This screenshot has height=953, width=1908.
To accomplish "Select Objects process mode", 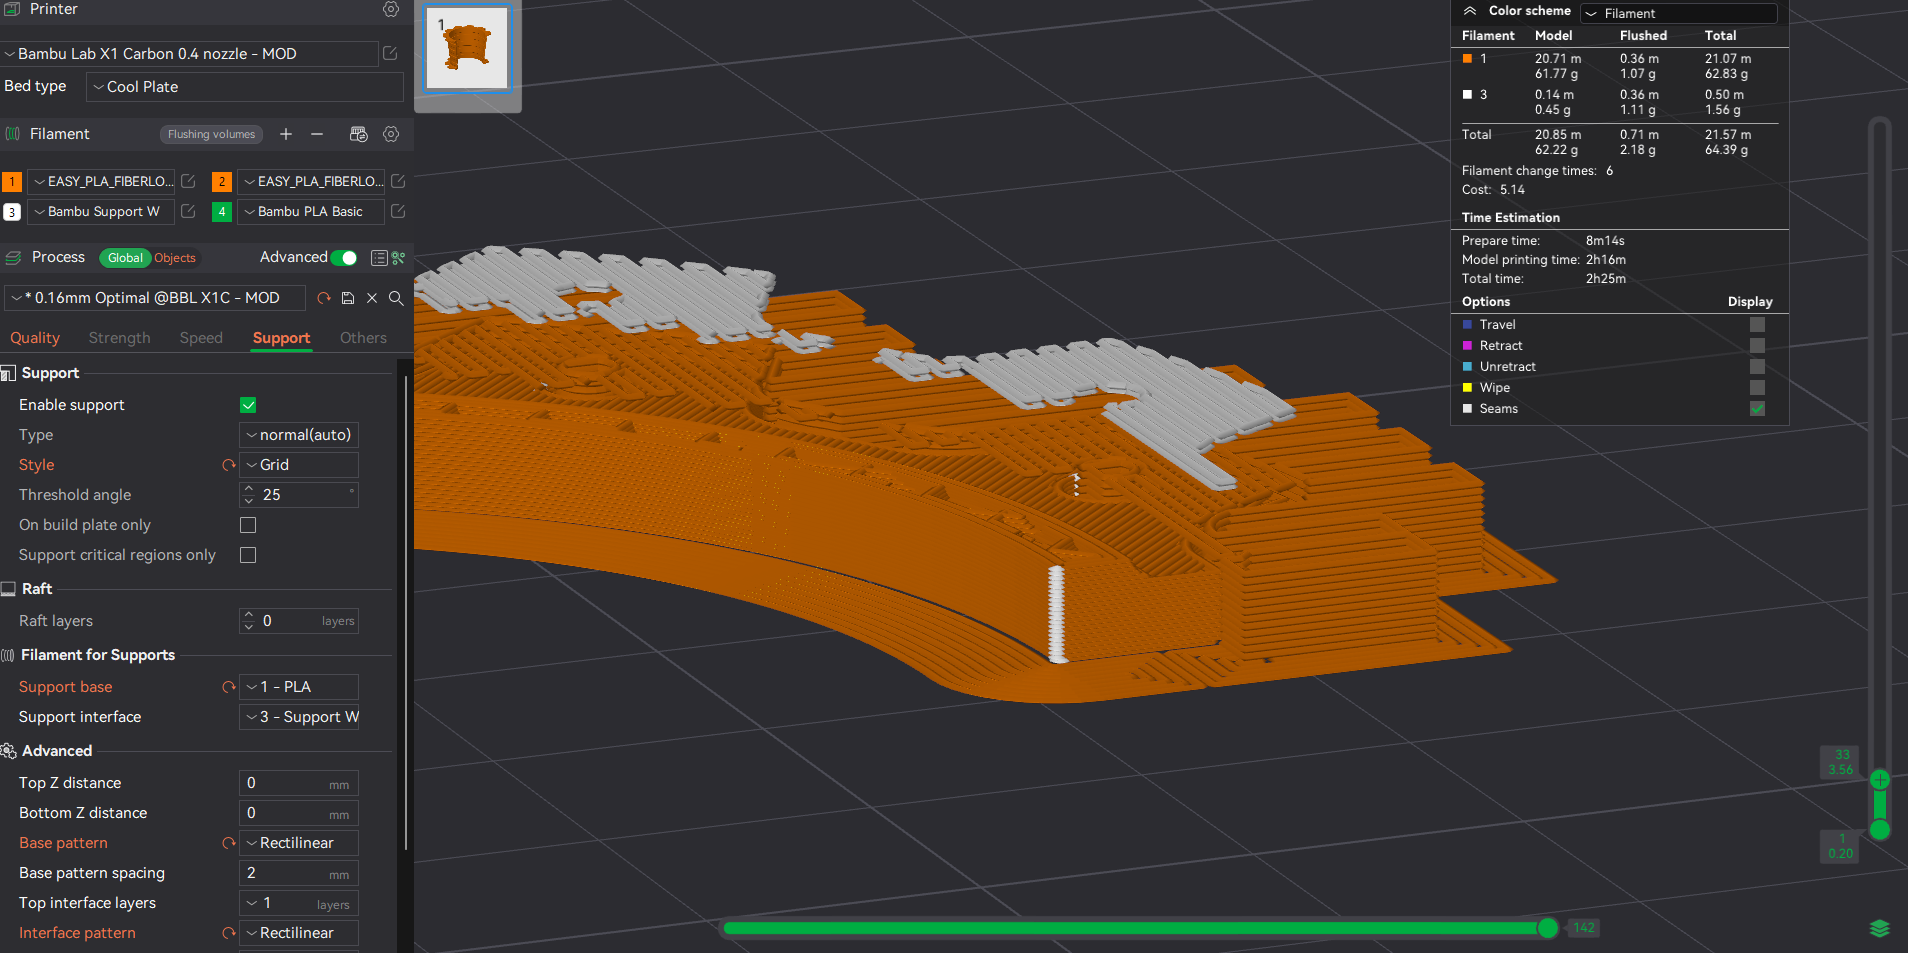I will [175, 258].
